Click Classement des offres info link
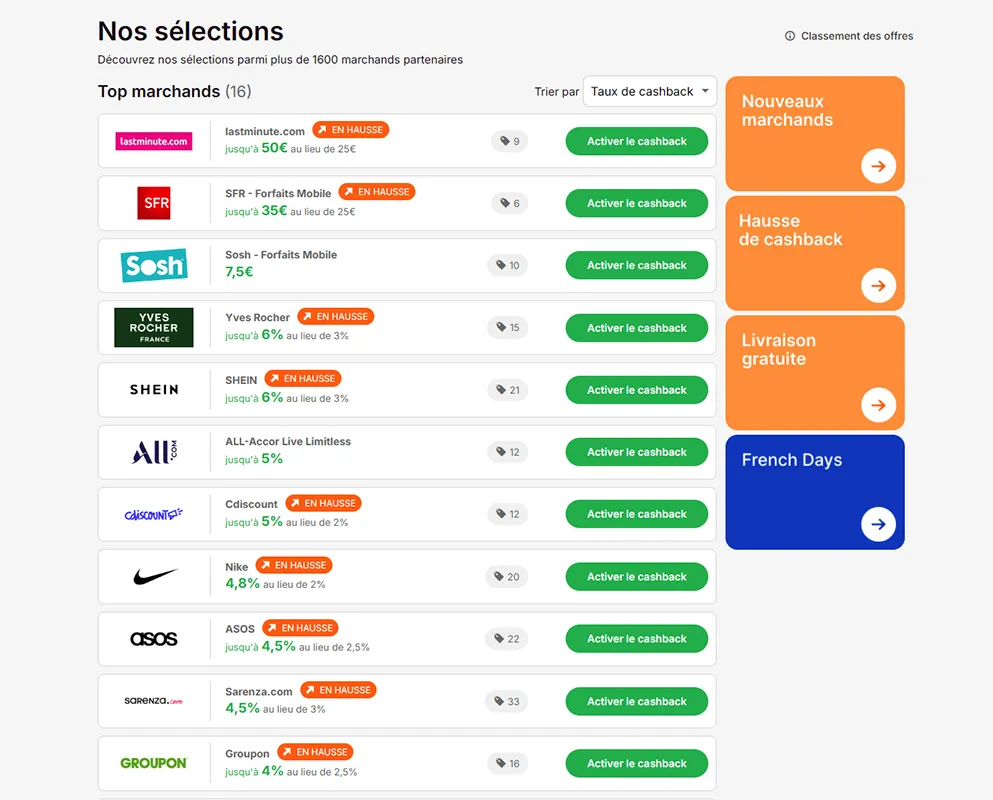993x800 pixels. point(849,36)
